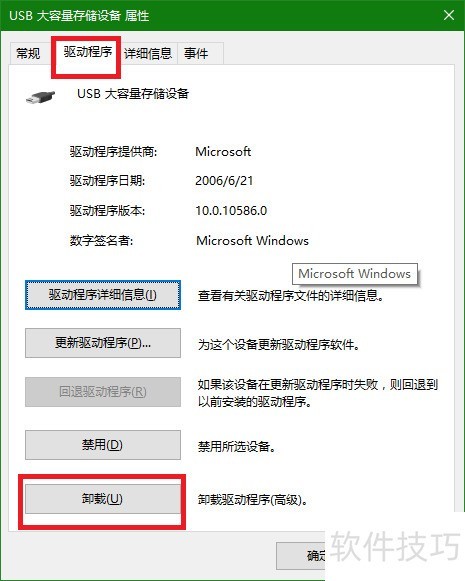
Task: Click the 数字签名者 value Microsoft Windows
Action: 252,240
